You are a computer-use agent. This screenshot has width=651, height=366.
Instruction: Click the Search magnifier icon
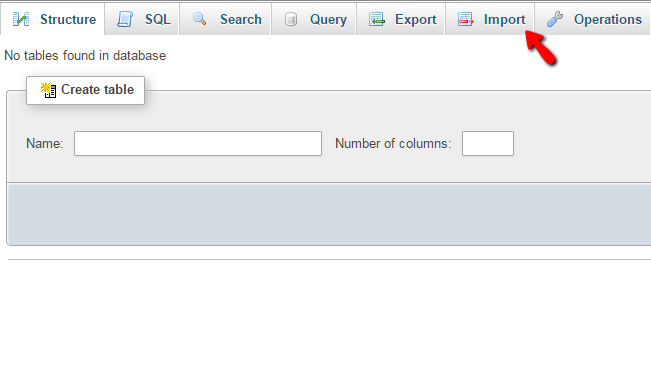point(200,19)
